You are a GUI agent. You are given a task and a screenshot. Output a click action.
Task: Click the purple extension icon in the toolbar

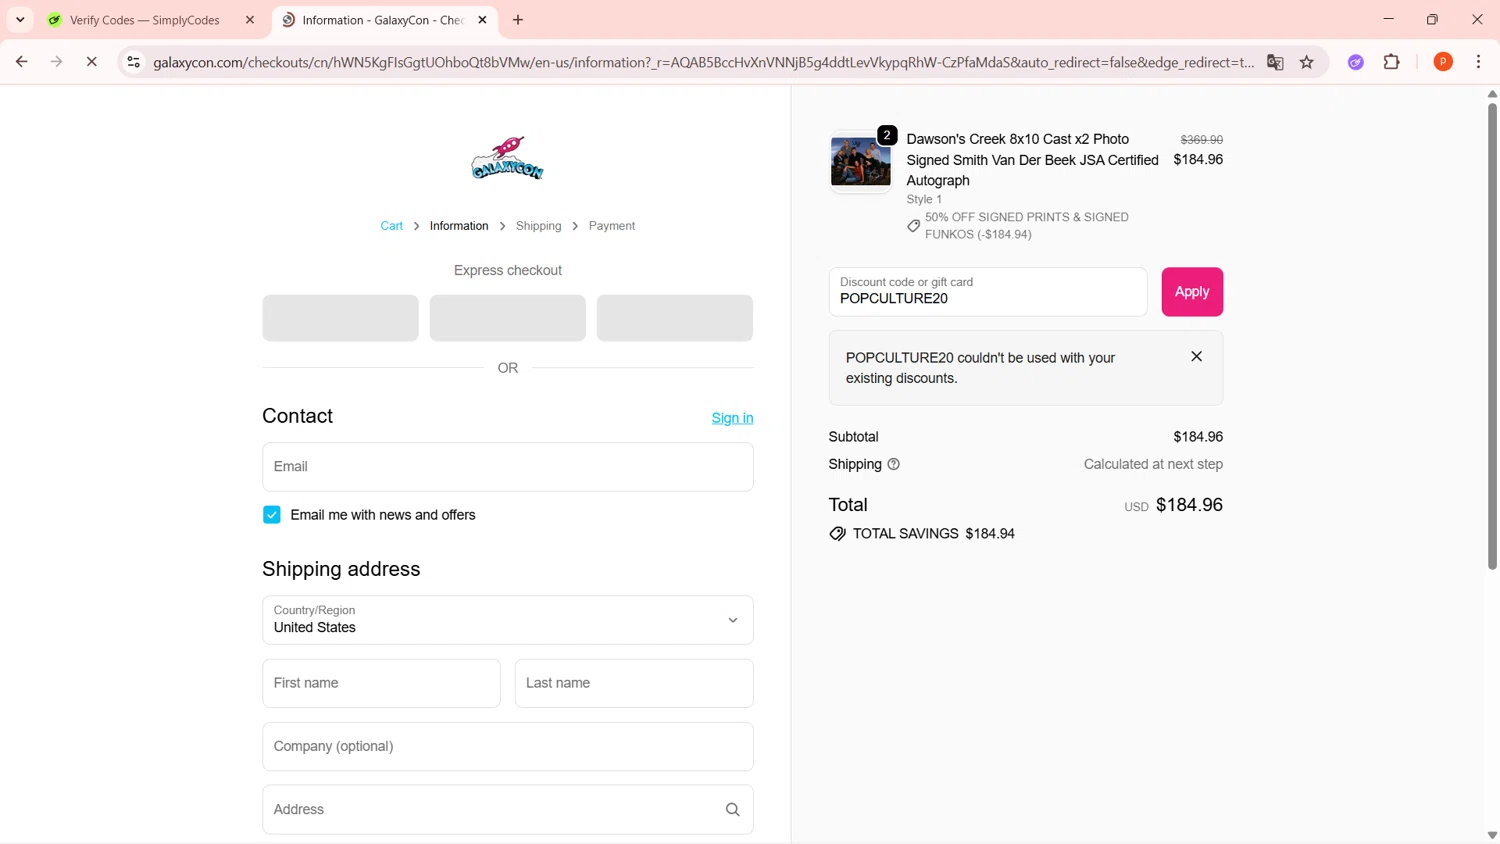pos(1356,62)
